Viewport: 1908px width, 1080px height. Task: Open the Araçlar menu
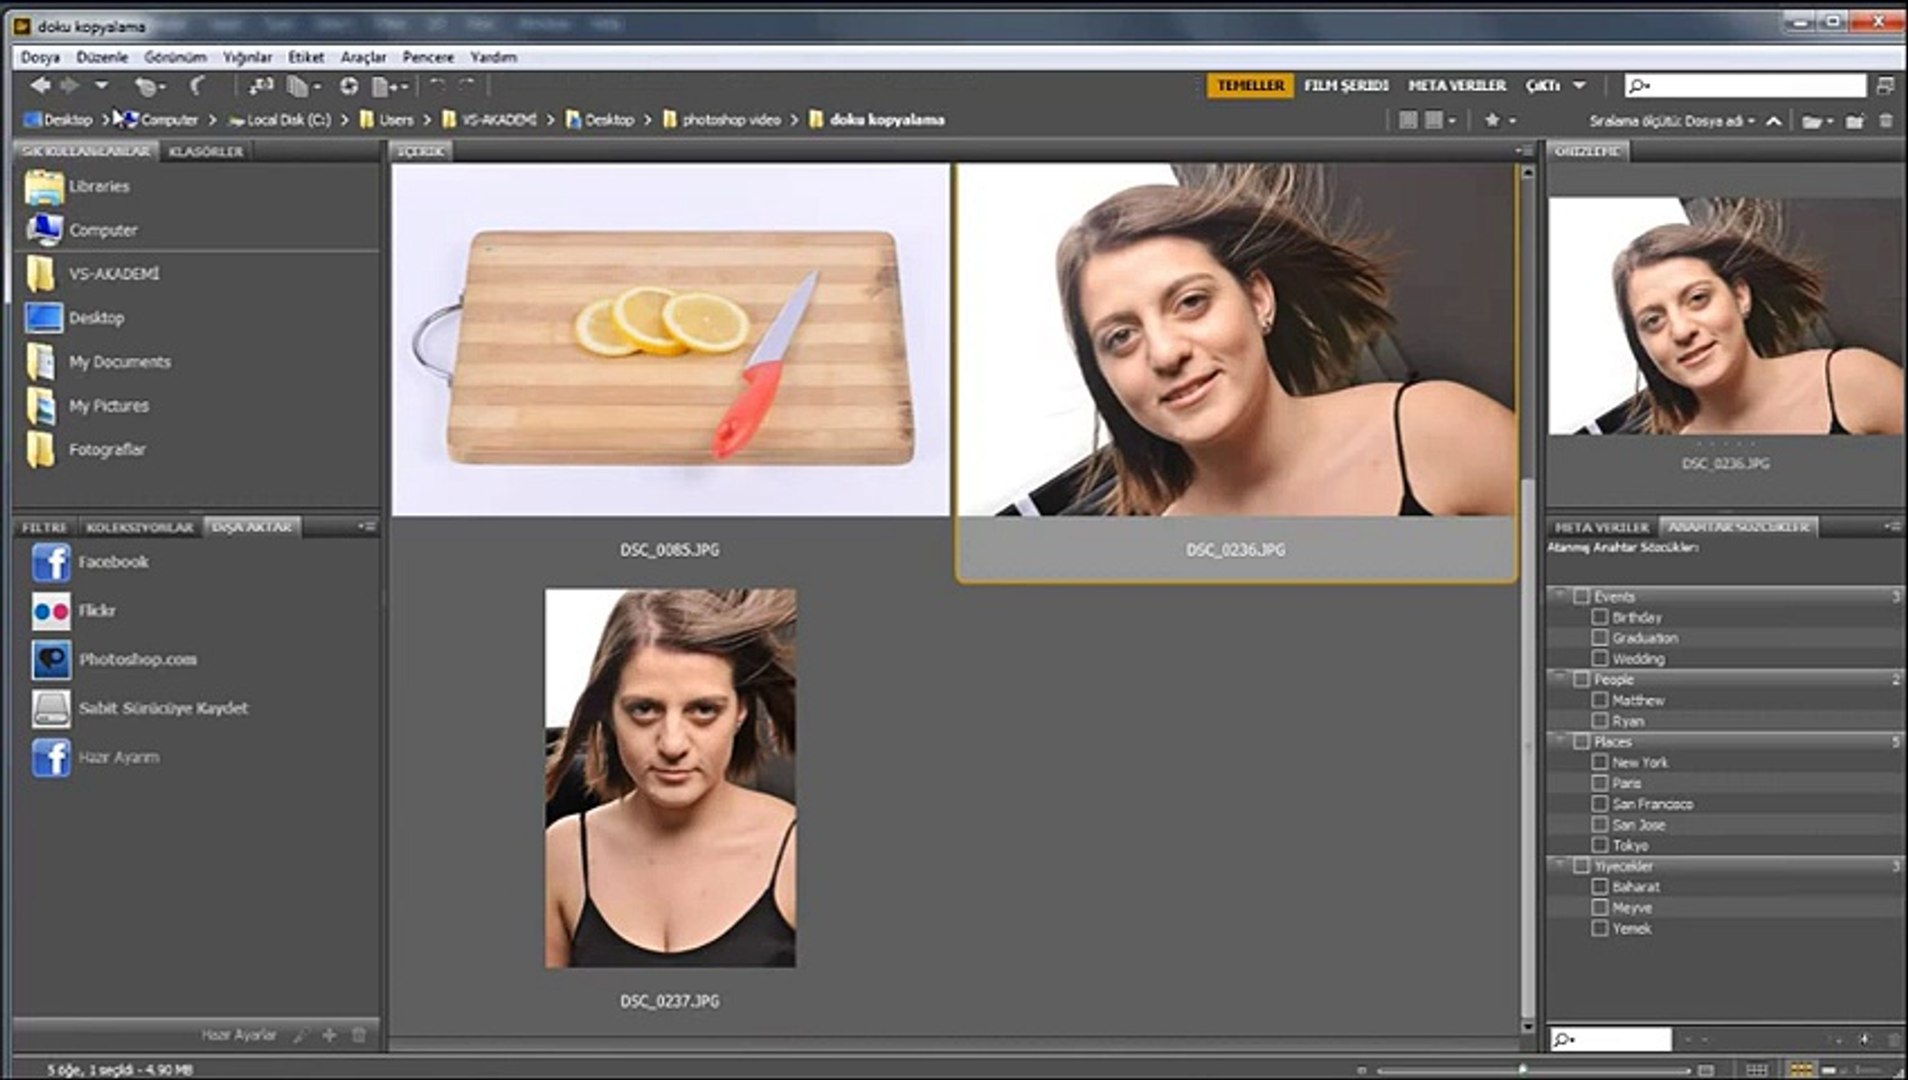pos(363,57)
